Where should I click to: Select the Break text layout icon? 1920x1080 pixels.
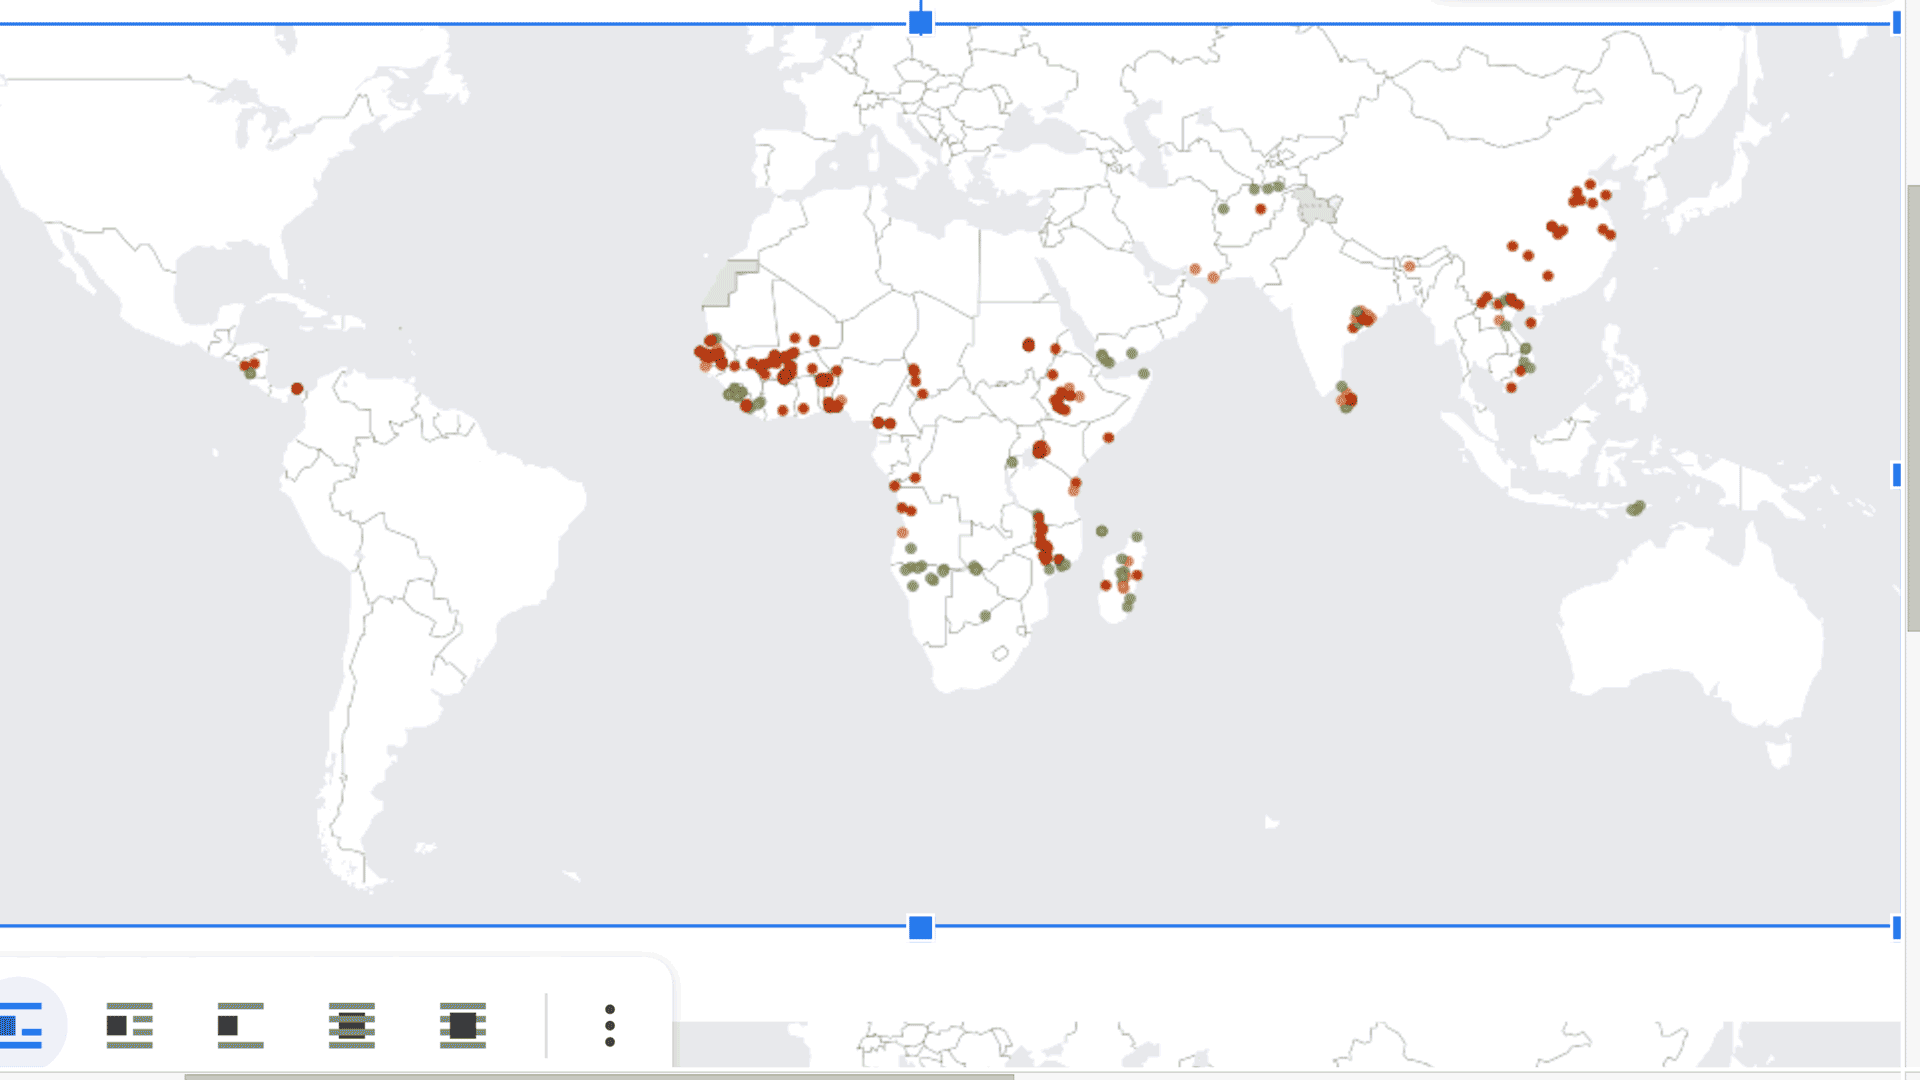click(241, 1025)
